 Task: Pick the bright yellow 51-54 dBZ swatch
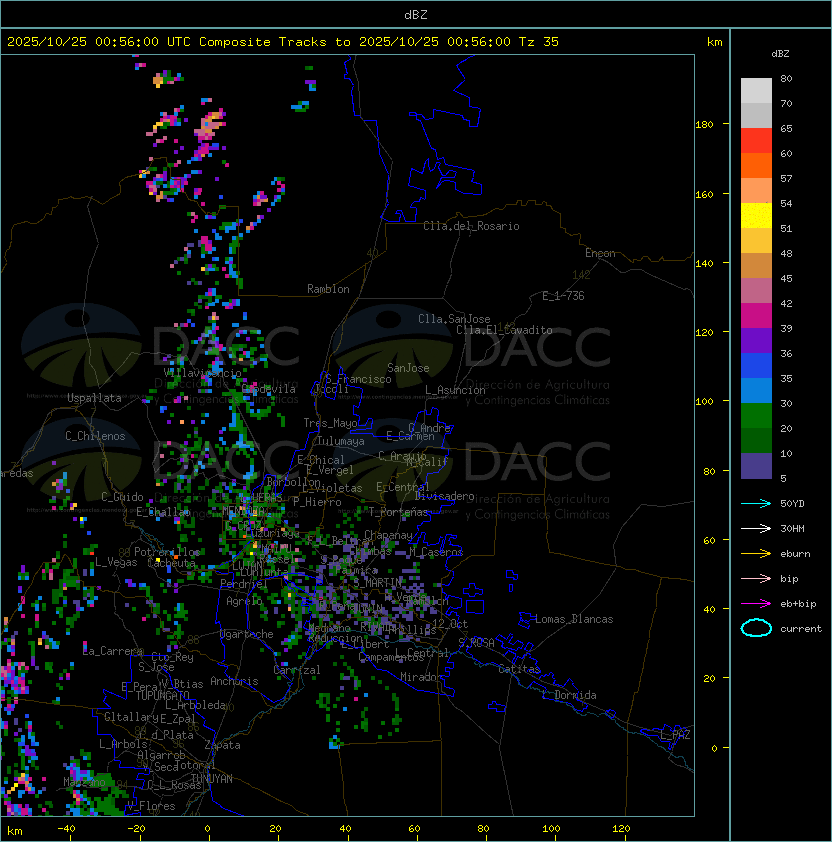point(756,215)
